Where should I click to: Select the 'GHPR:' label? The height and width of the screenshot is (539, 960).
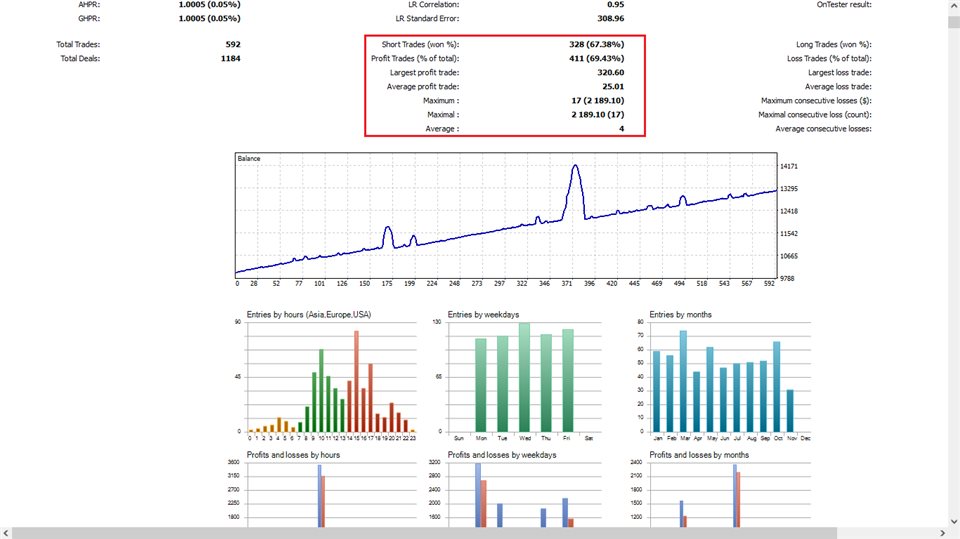[x=89, y=18]
